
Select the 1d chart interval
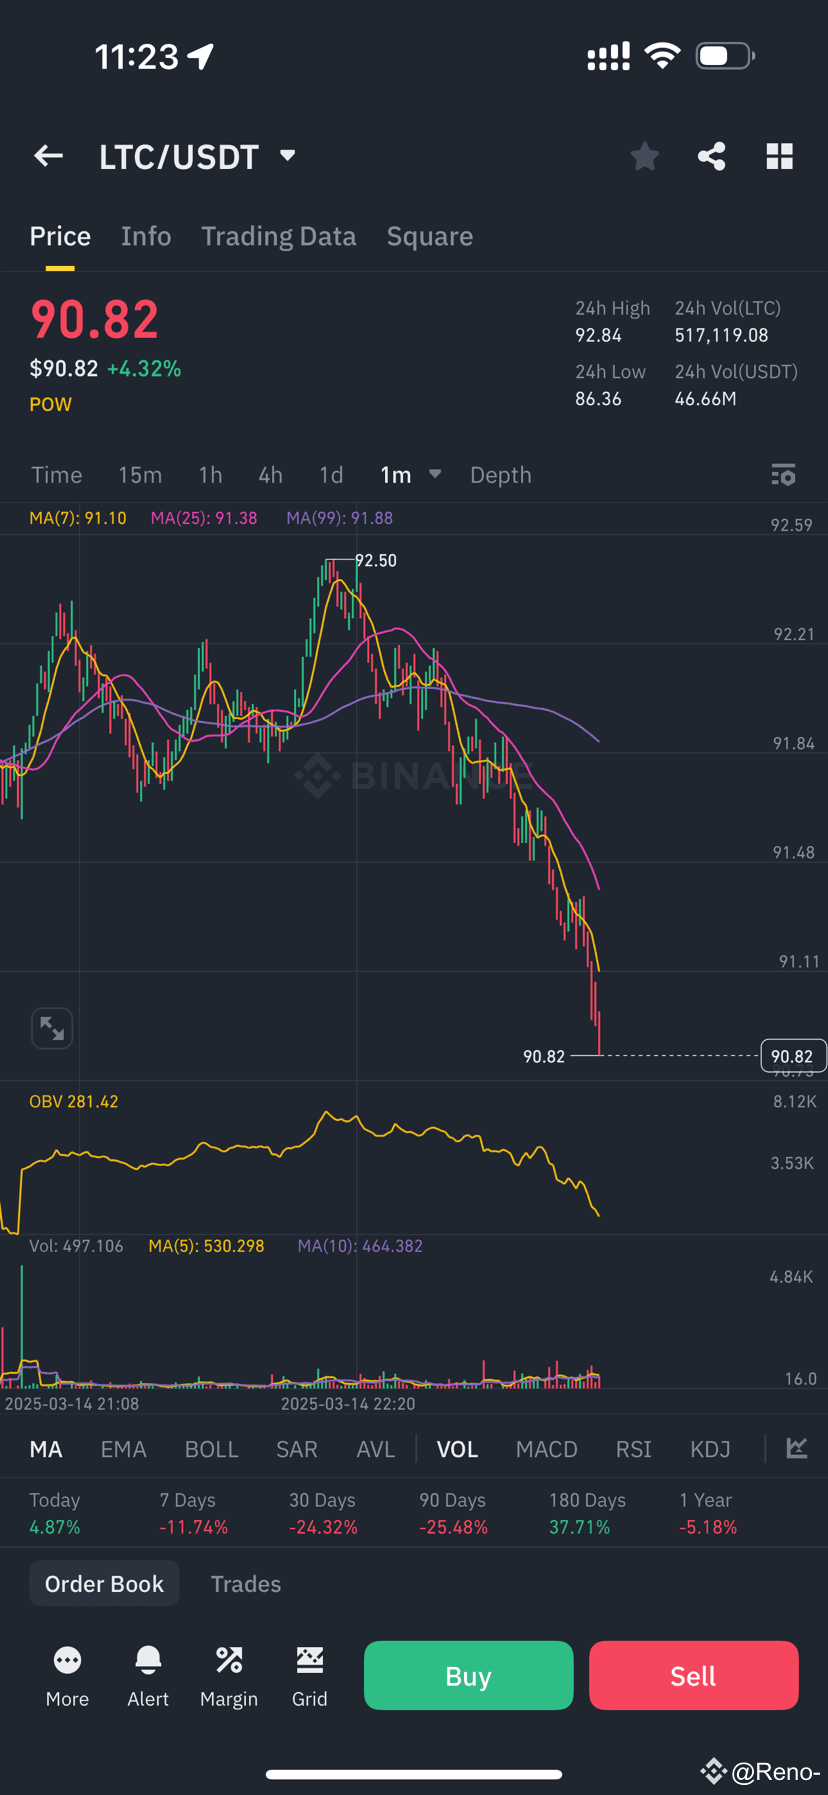coord(331,475)
